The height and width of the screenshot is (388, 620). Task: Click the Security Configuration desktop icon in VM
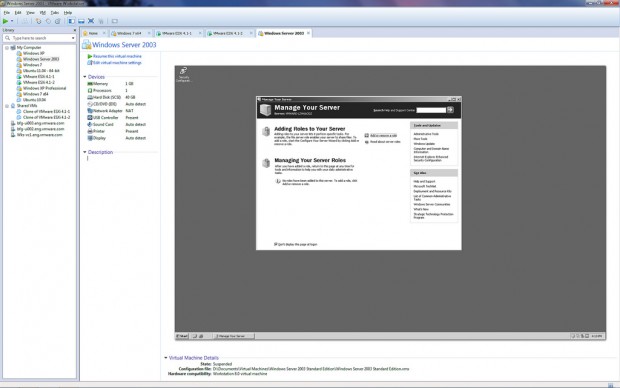(x=183, y=74)
